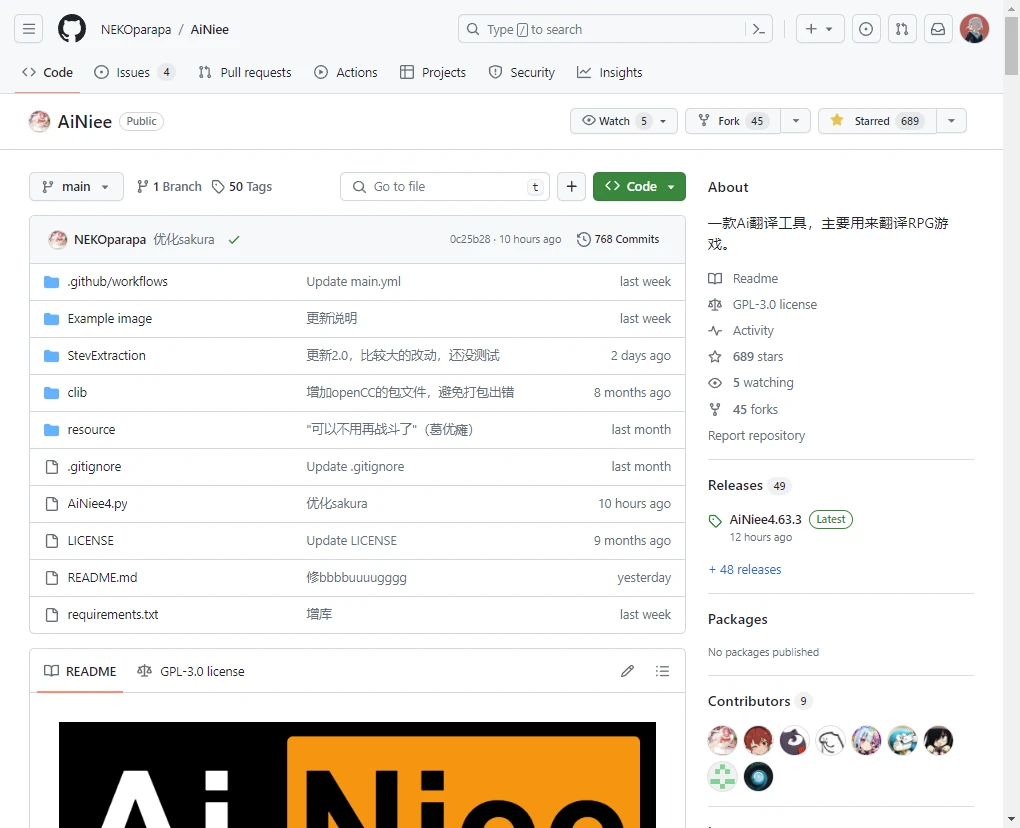Open the Insights tab
The image size is (1020, 828).
[x=610, y=72]
